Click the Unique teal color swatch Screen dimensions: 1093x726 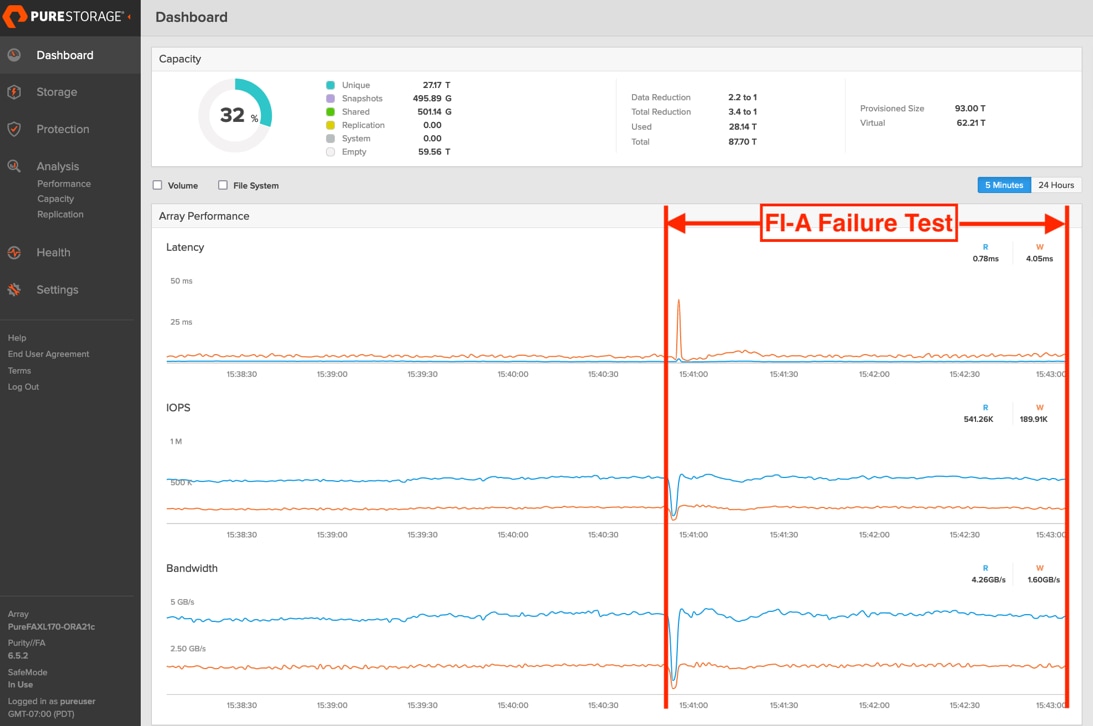(x=330, y=85)
